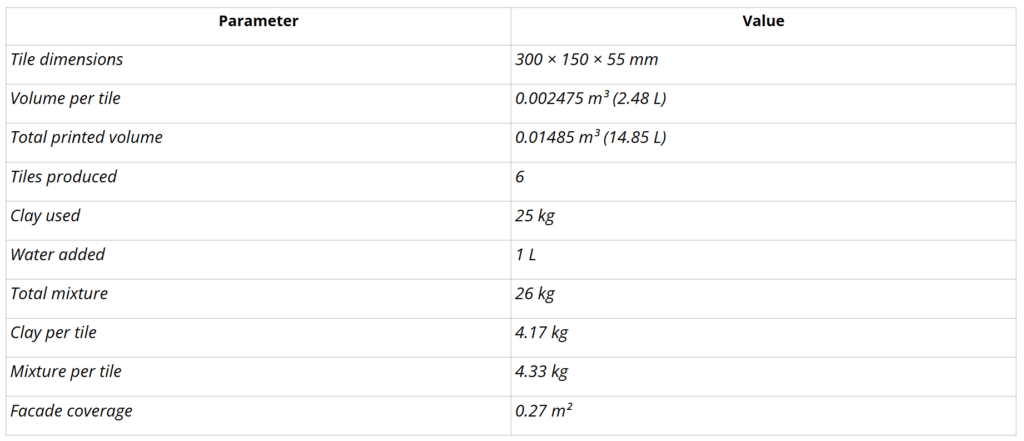Select the Tile dimensions label cell
Screen dimensions: 1024x441
[x=67, y=59]
